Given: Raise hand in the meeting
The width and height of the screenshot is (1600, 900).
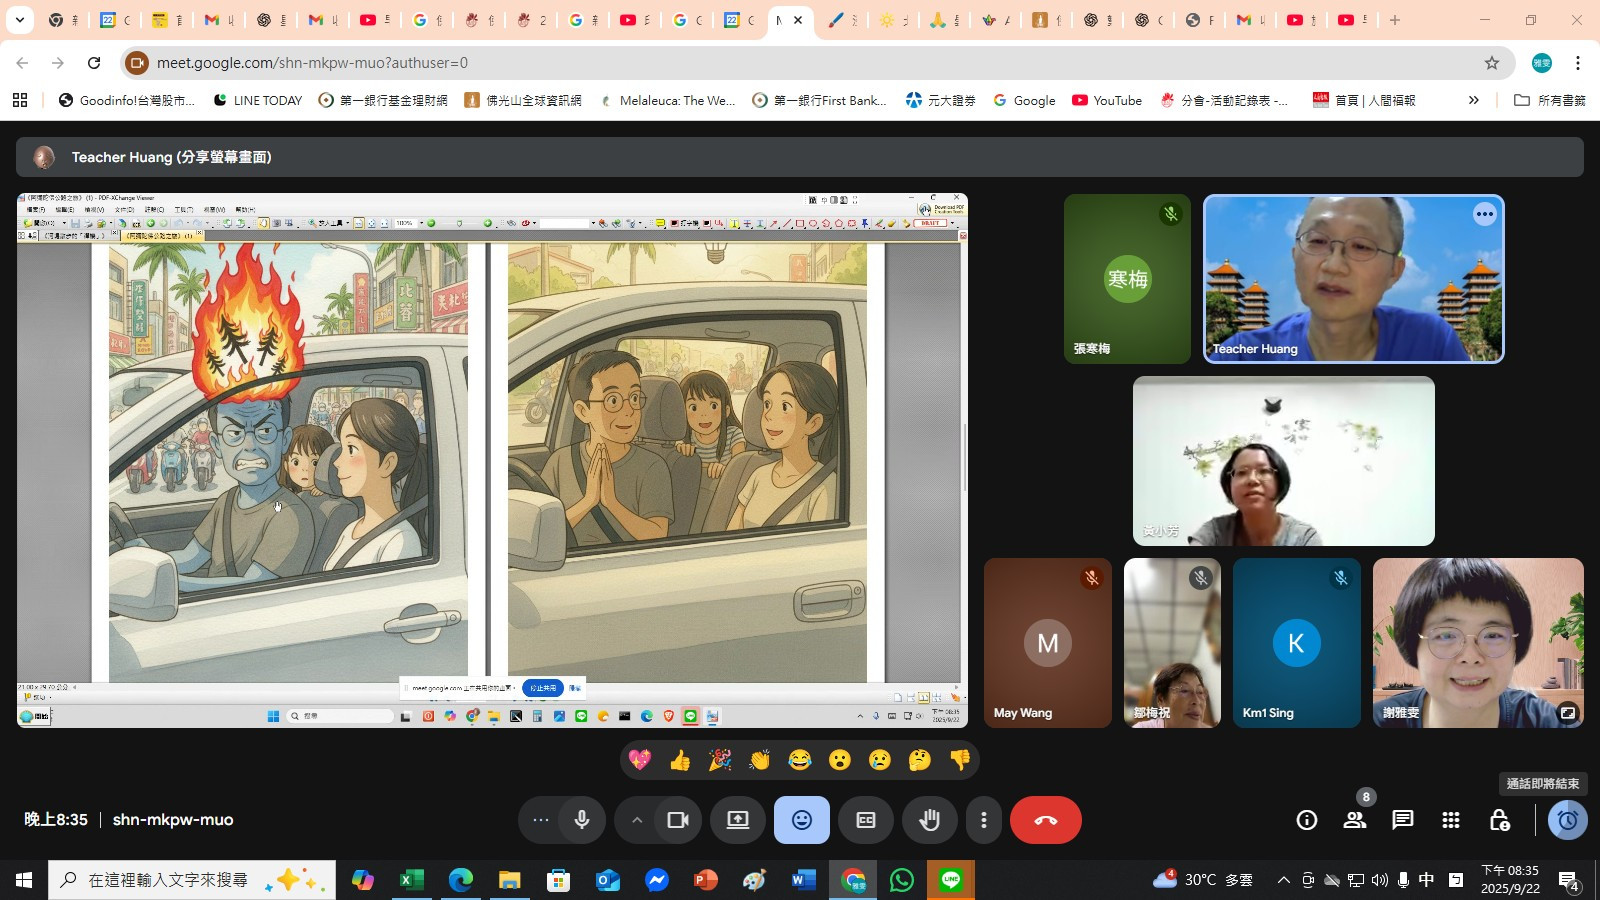Looking at the screenshot, I should (929, 820).
